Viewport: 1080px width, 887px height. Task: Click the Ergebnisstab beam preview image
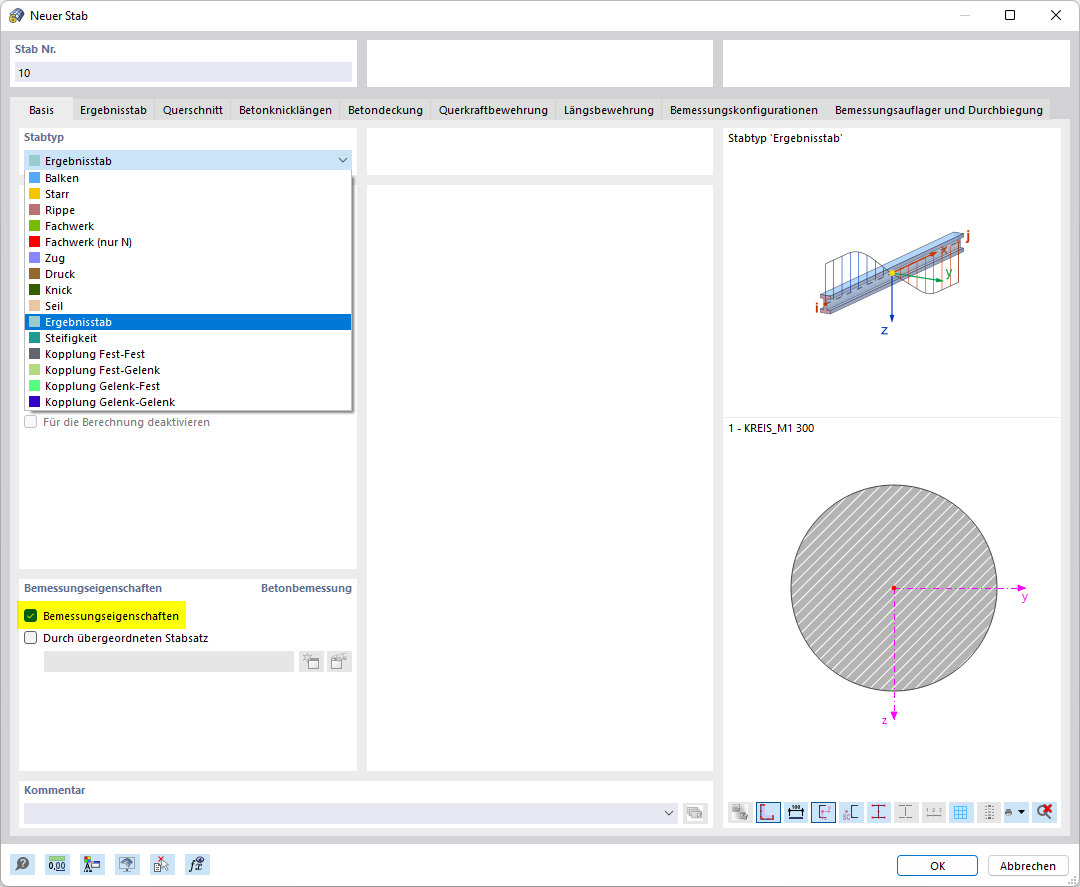[892, 282]
